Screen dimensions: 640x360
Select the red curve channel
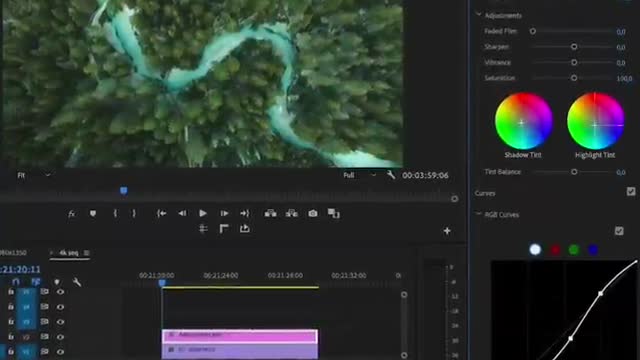click(x=555, y=249)
